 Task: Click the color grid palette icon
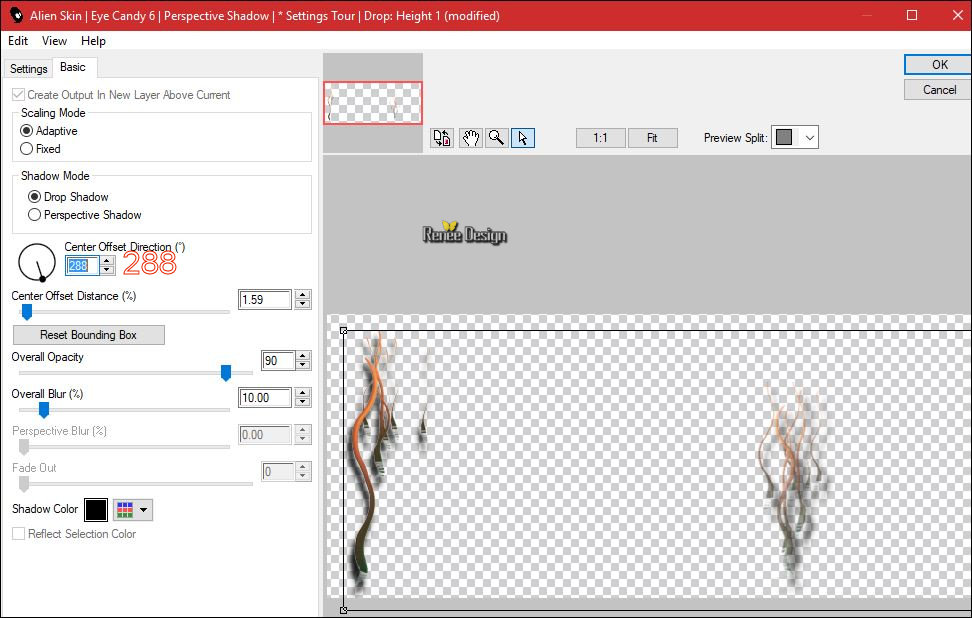click(x=125, y=510)
